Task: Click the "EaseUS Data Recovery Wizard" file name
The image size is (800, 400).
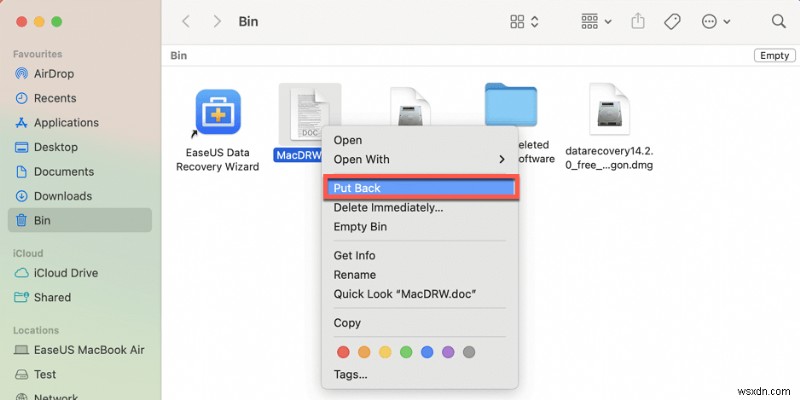Action: point(218,160)
